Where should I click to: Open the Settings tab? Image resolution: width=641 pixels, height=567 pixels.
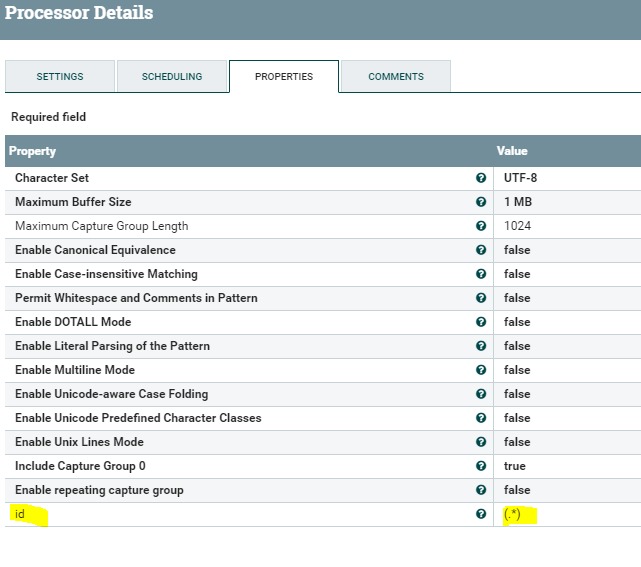pos(60,77)
